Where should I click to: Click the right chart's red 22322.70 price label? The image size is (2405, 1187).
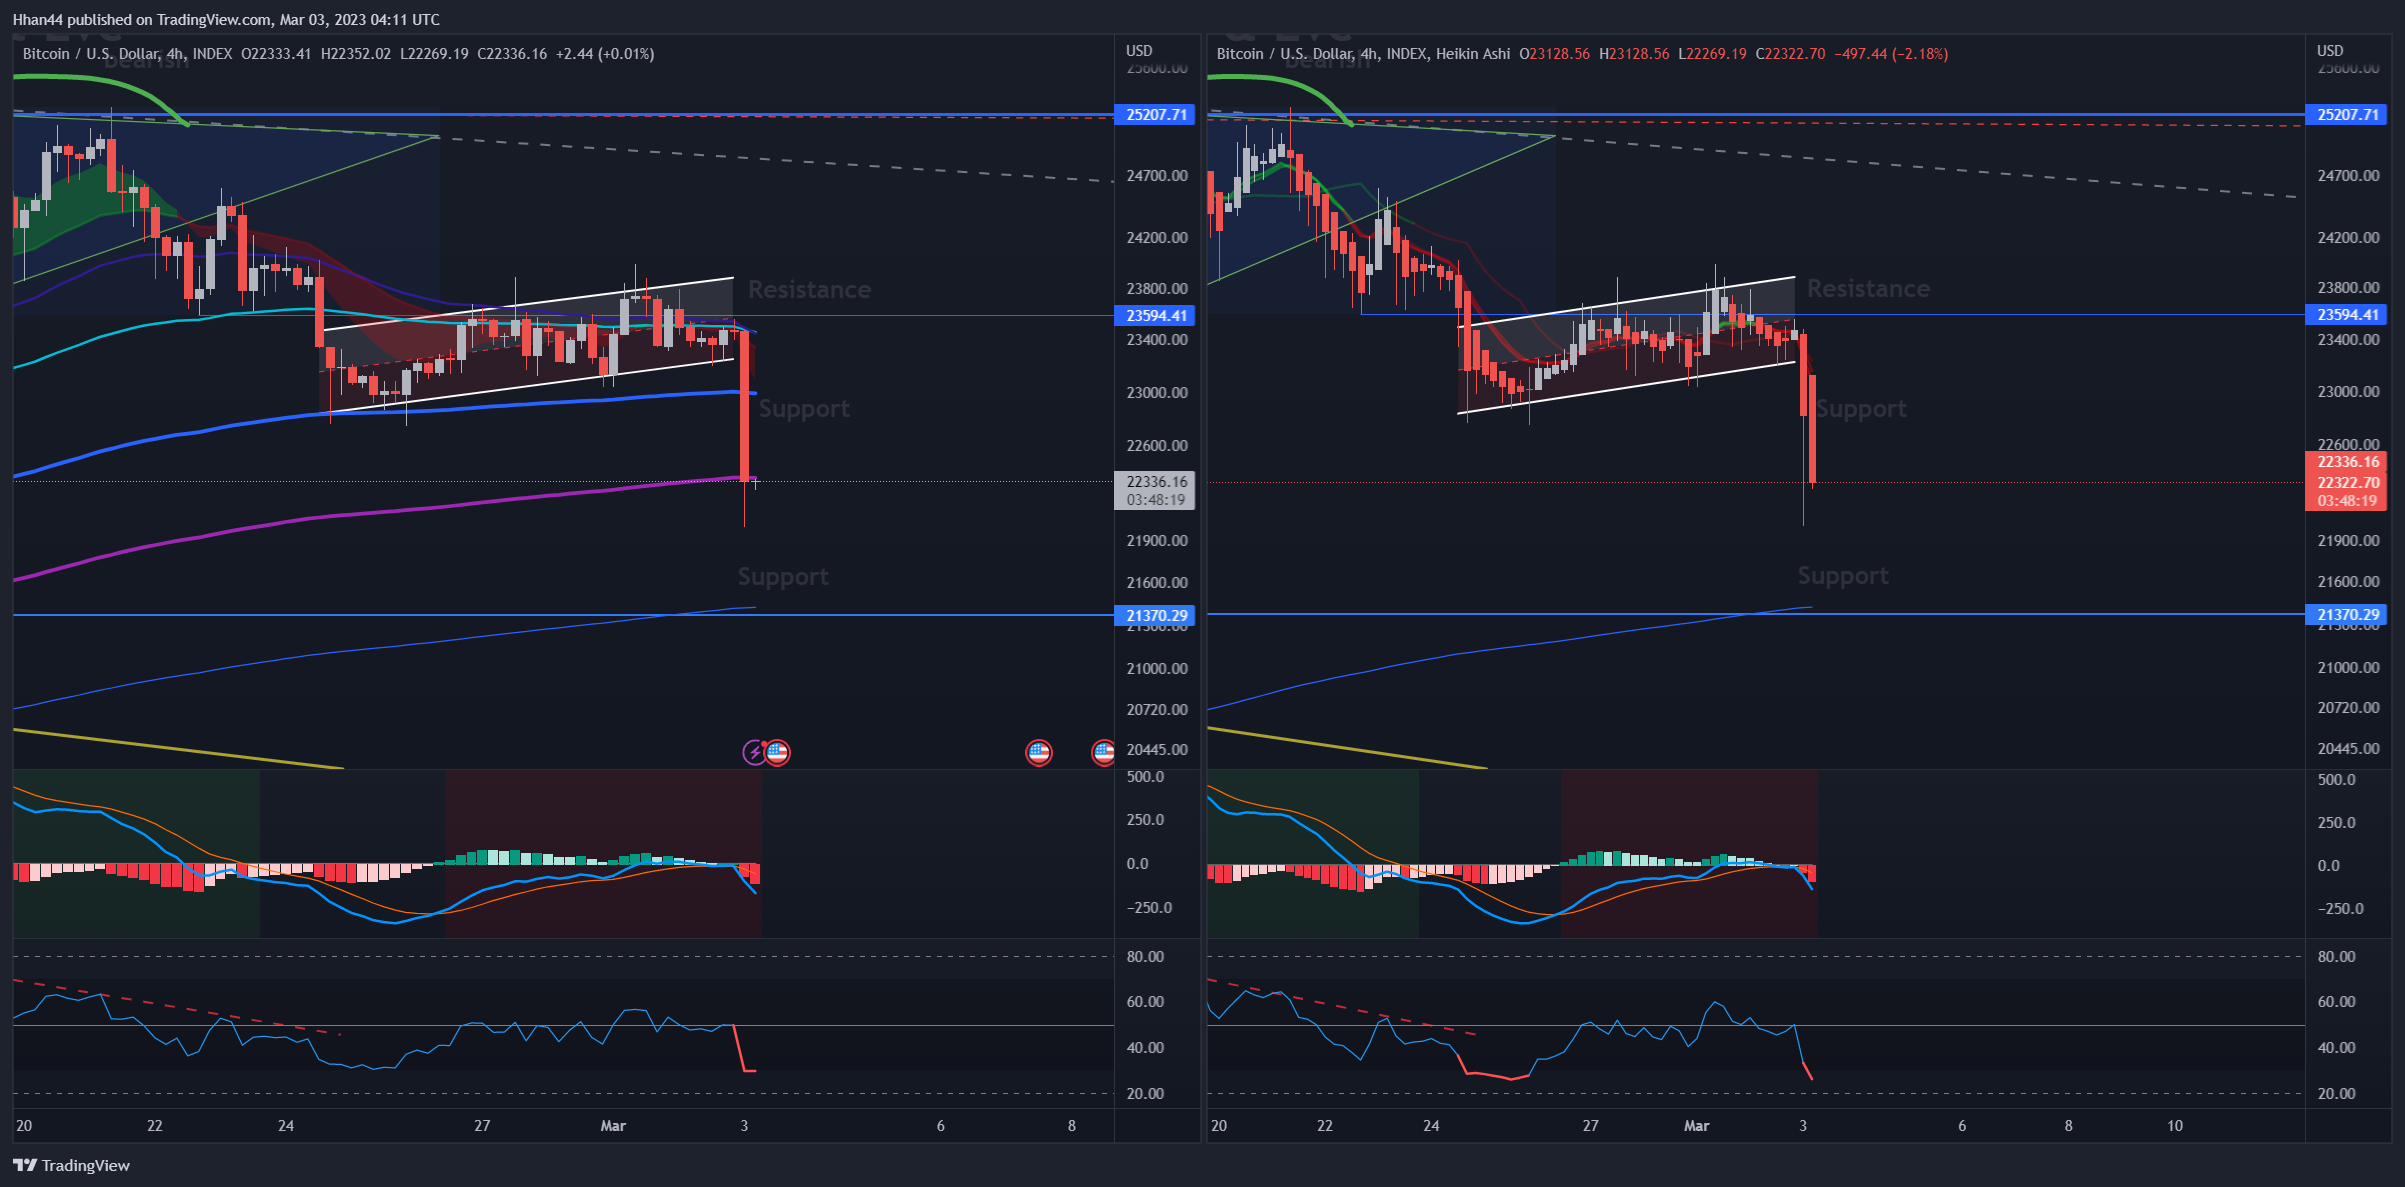(2347, 482)
